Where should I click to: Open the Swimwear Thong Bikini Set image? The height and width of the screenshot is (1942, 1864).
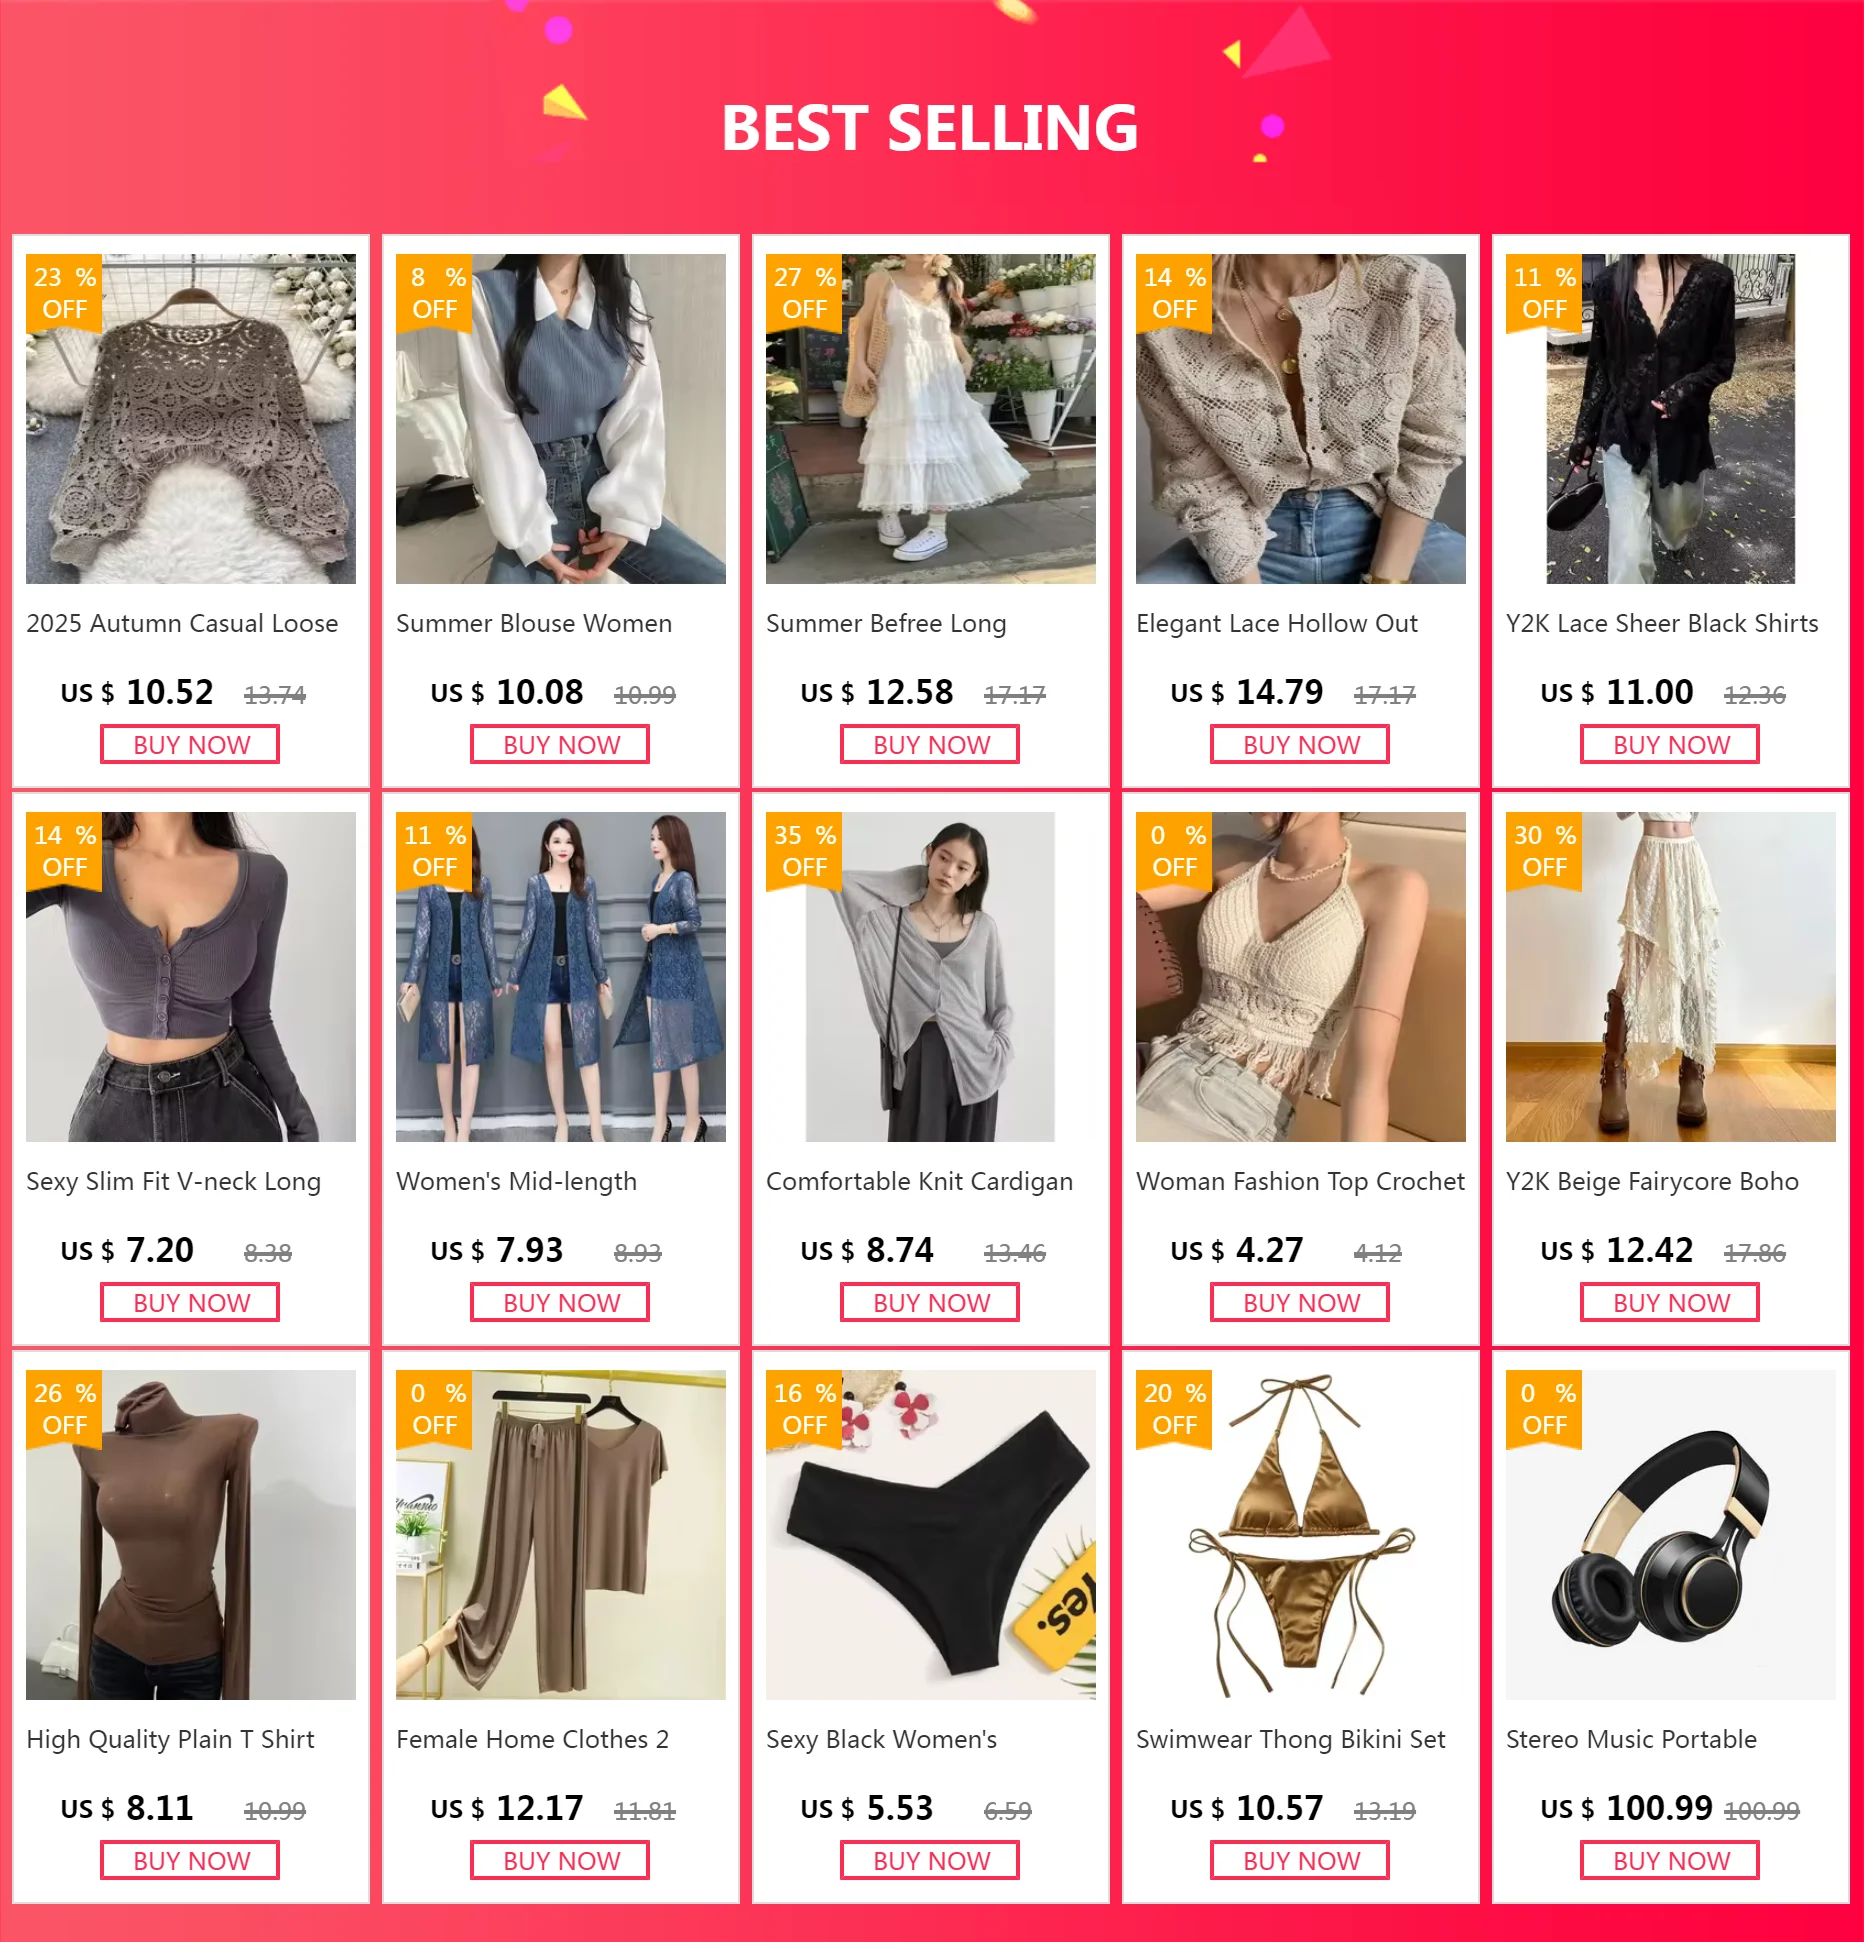point(1301,1535)
